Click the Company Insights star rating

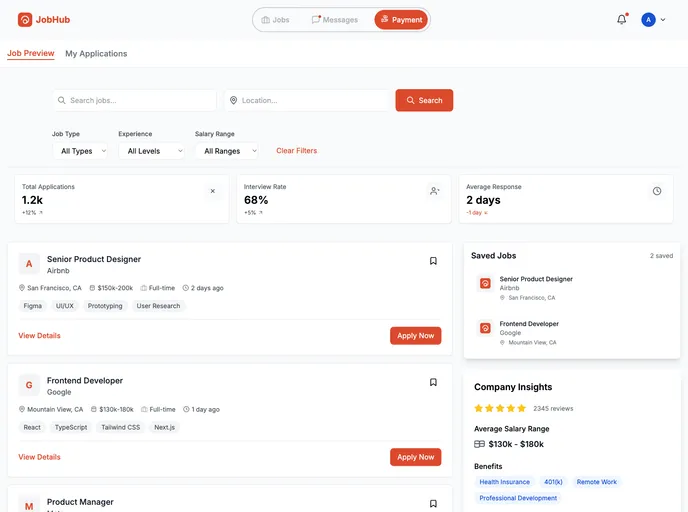(500, 408)
